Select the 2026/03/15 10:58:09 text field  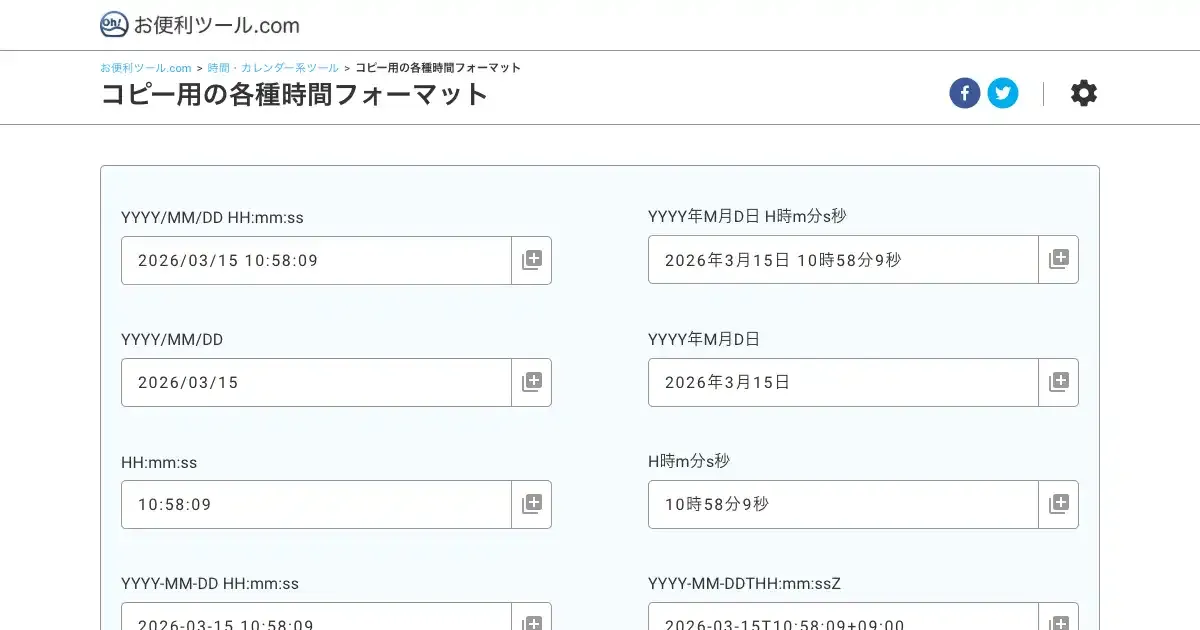pyautogui.click(x=316, y=260)
